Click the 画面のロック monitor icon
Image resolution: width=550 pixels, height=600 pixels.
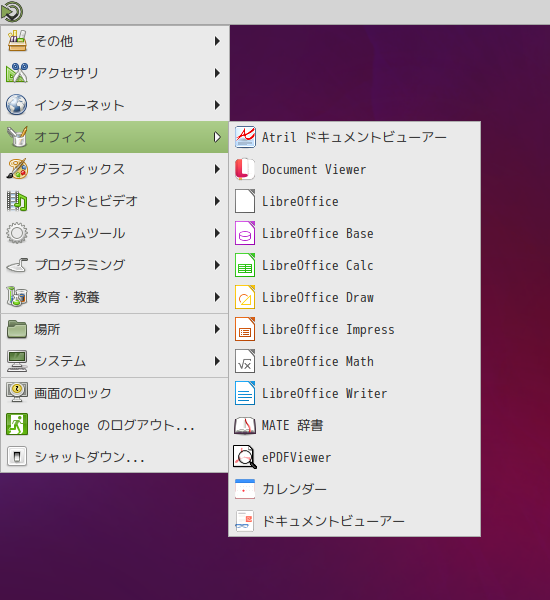click(x=17, y=393)
